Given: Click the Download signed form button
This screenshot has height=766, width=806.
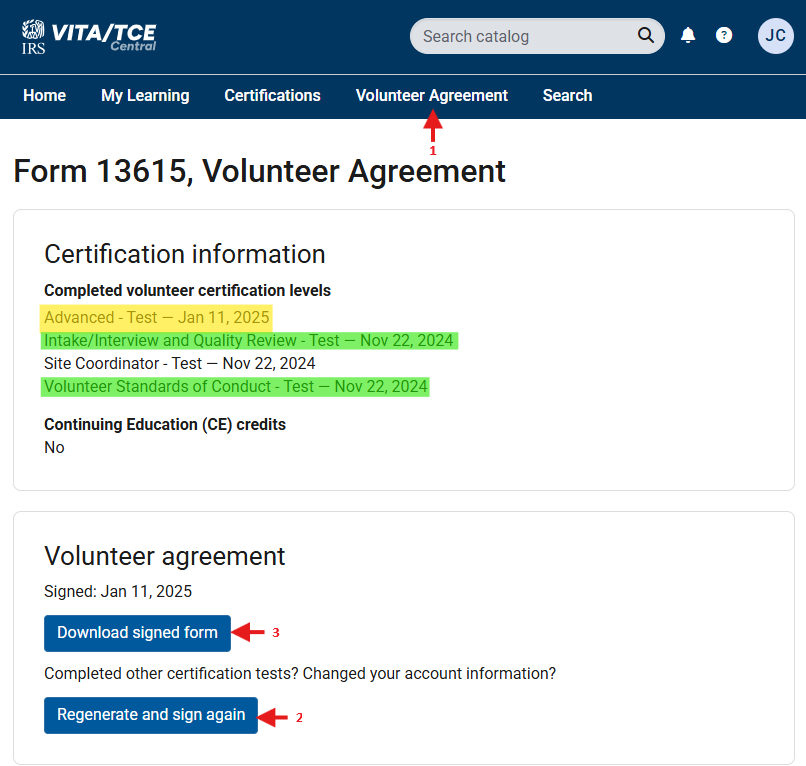Looking at the screenshot, I should pos(137,633).
